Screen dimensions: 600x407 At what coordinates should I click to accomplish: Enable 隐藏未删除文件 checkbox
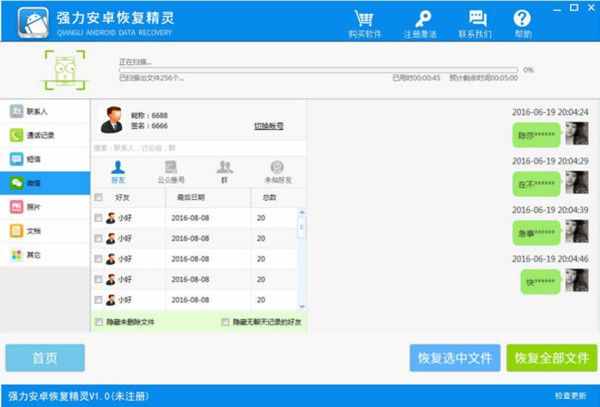(98, 322)
